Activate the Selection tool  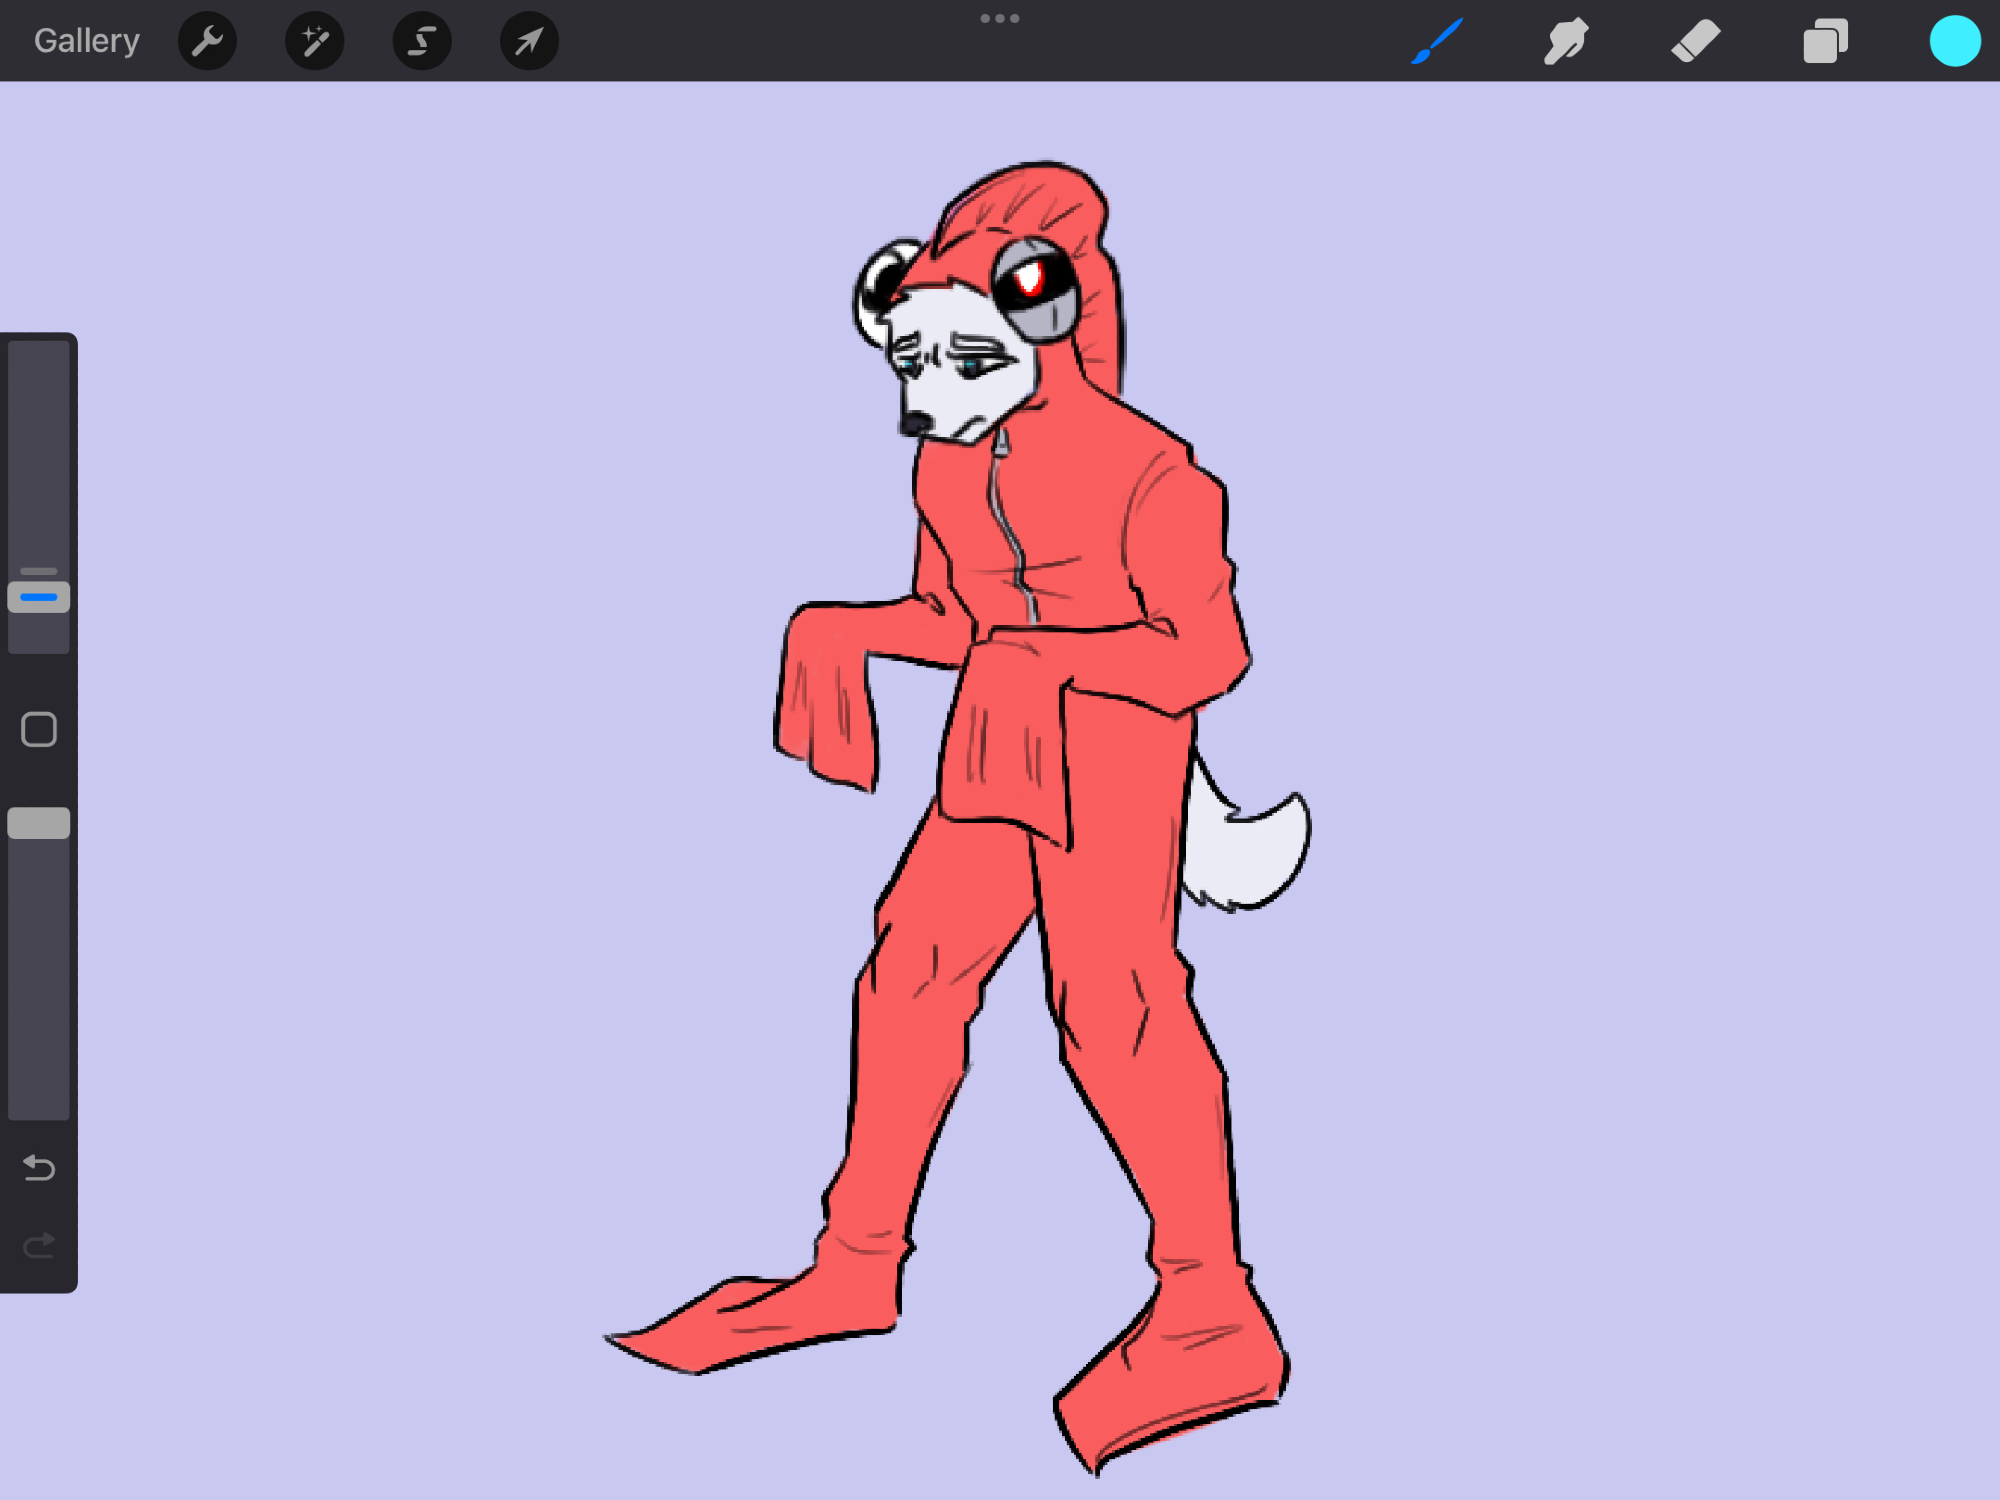pos(422,41)
